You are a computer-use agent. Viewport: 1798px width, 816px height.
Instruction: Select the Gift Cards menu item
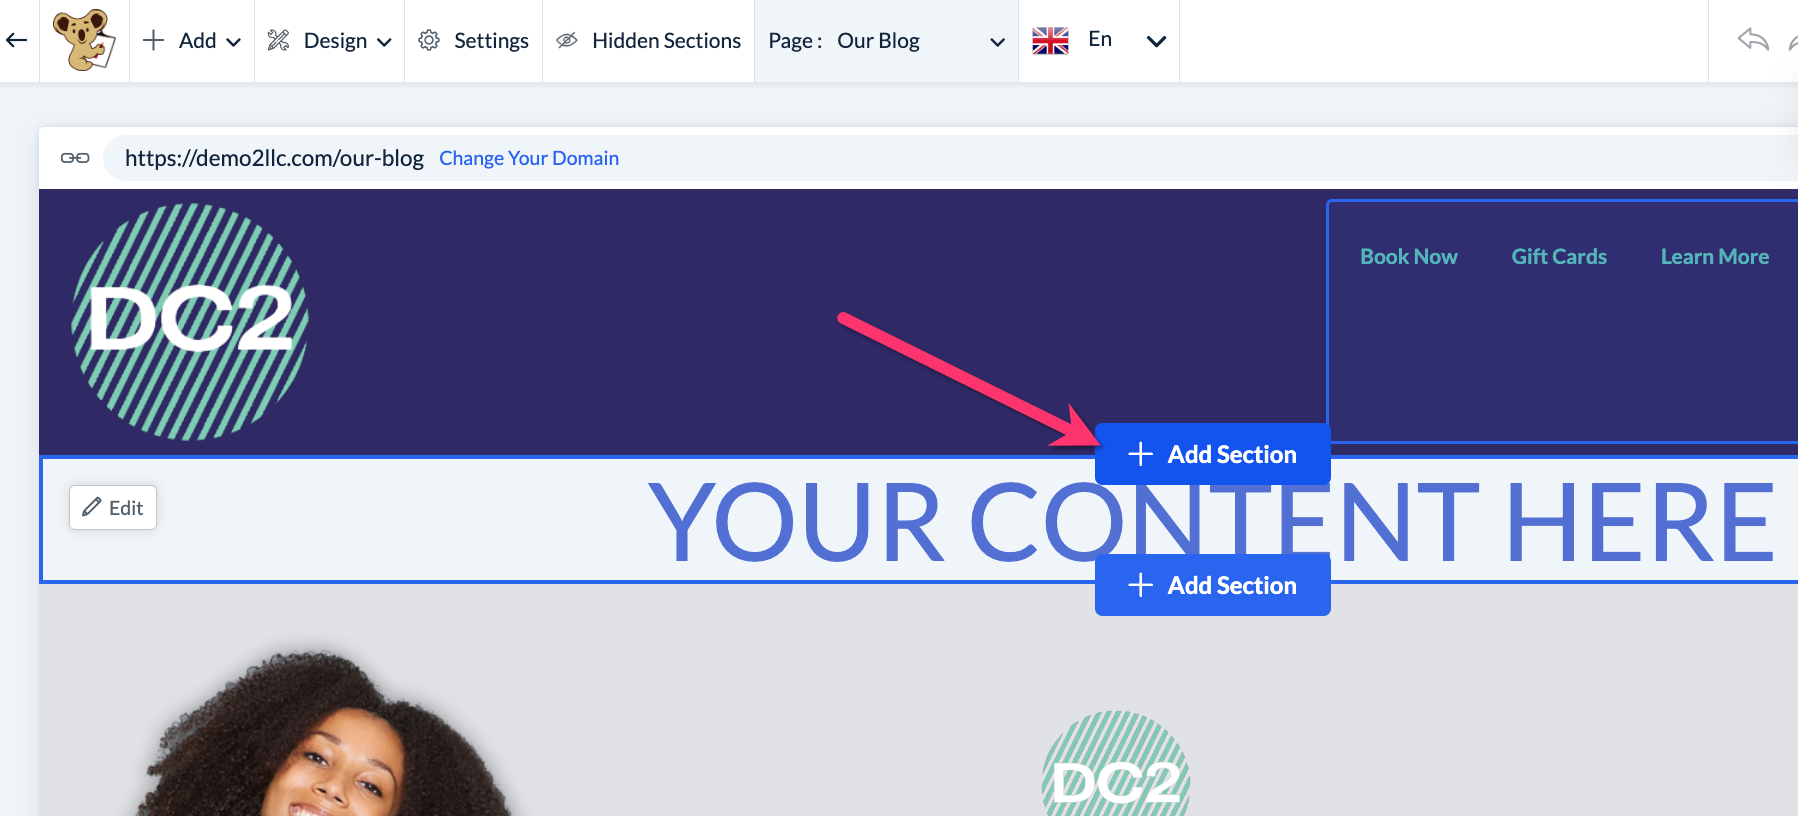1559,257
